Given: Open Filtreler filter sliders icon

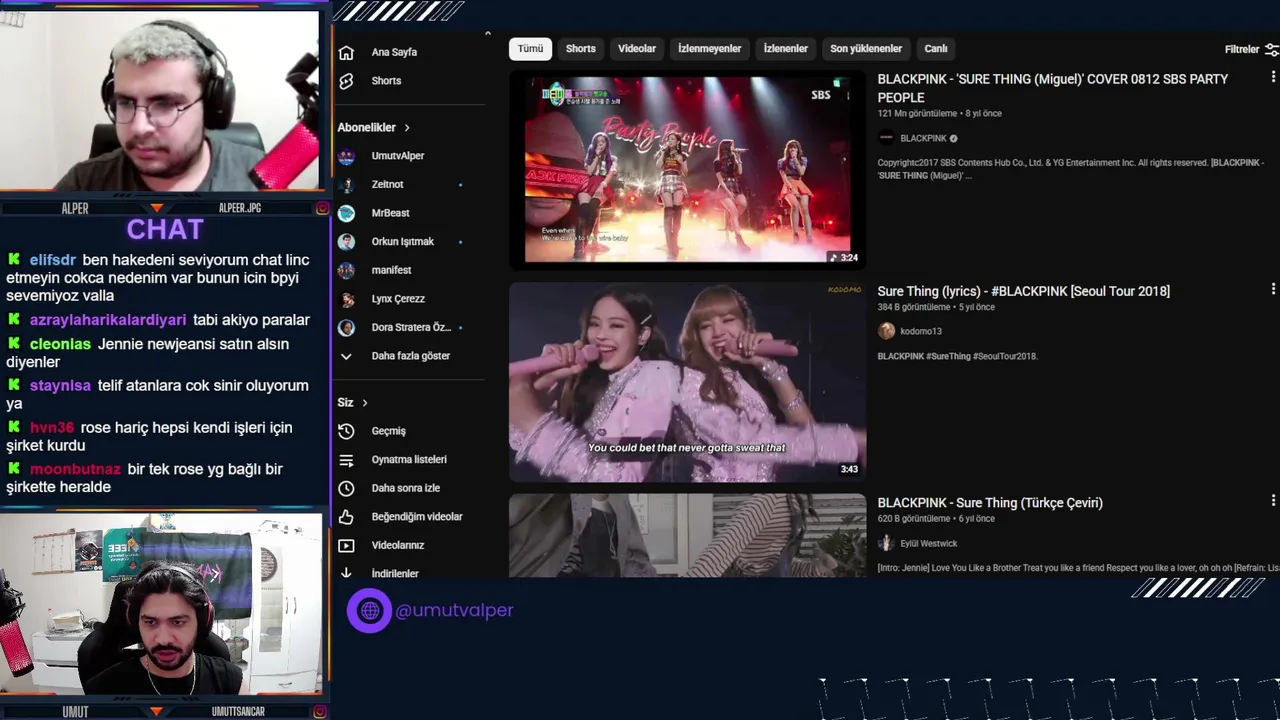Looking at the screenshot, I should pos(1272,49).
